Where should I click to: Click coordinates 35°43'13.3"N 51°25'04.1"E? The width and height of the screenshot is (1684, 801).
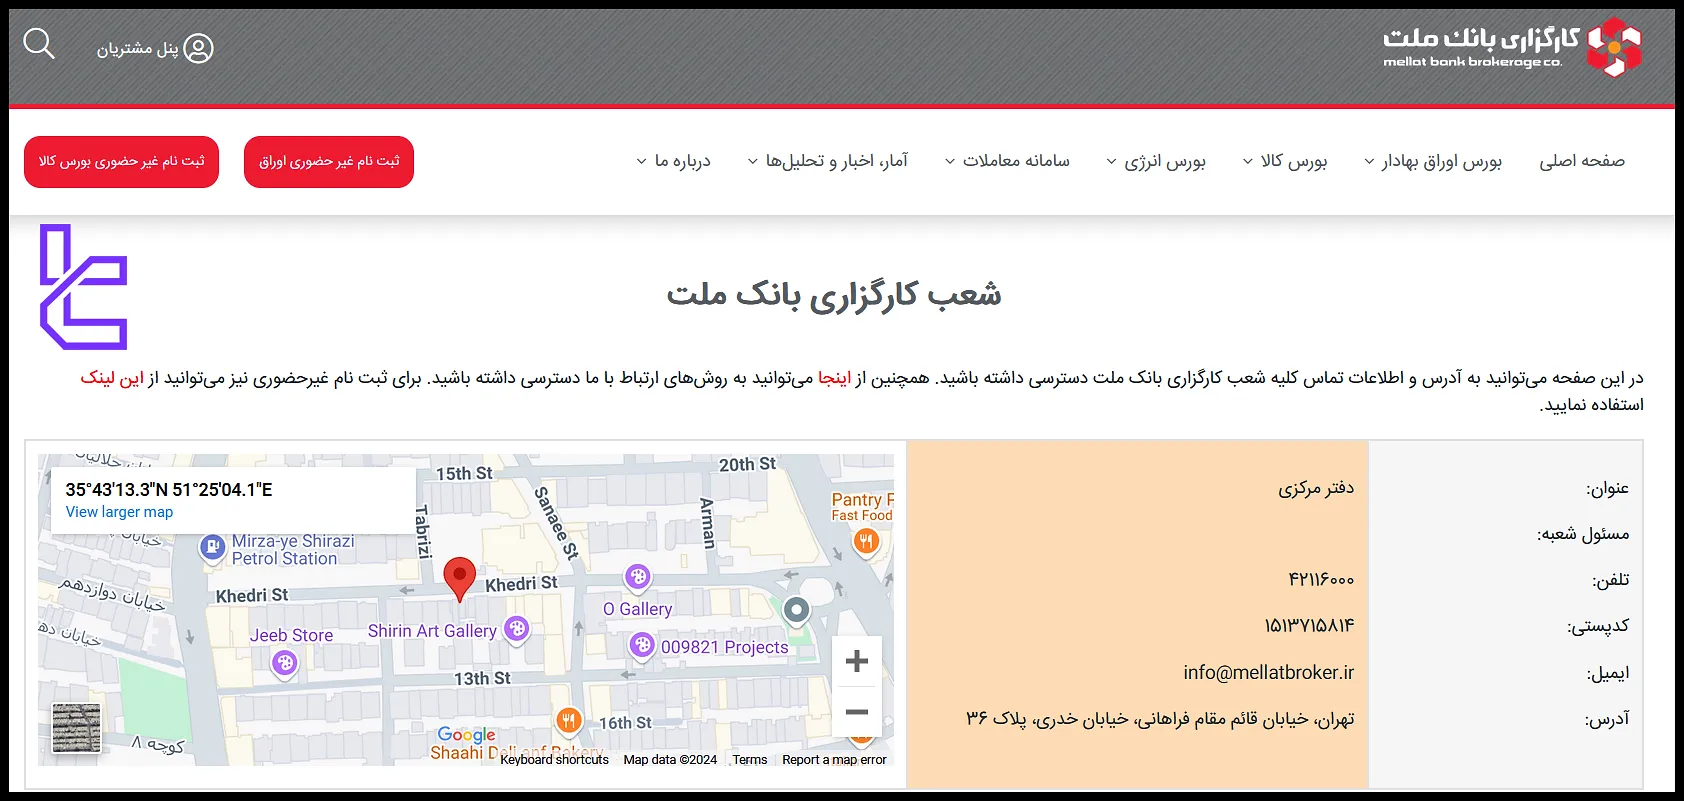[169, 489]
